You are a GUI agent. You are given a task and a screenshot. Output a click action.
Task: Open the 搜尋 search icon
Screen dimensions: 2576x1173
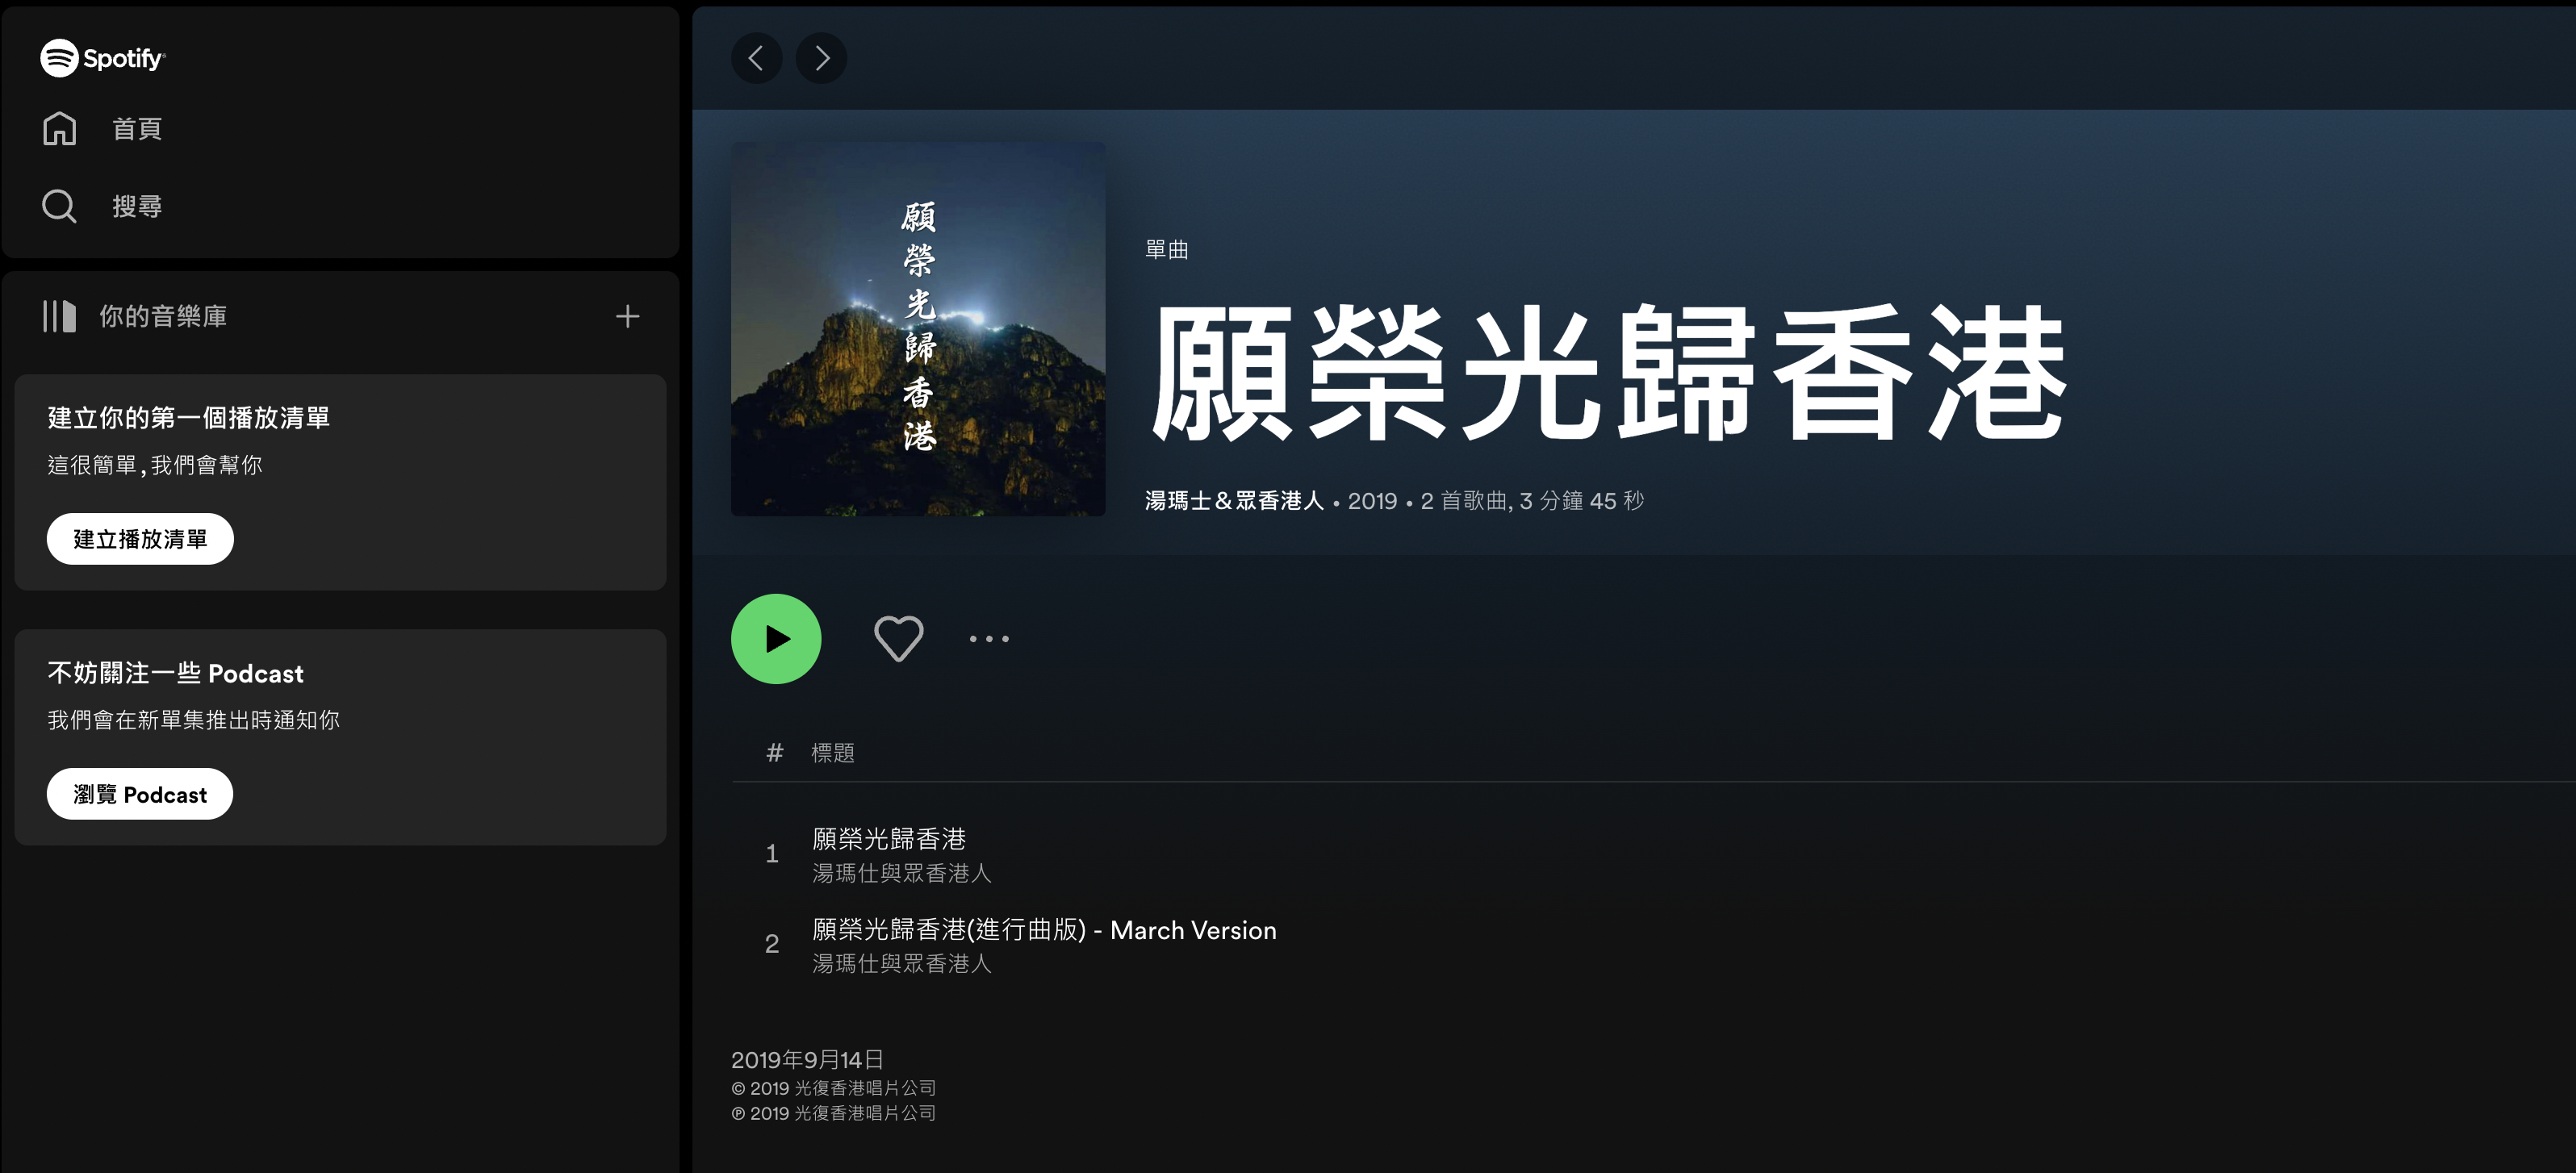coord(59,206)
